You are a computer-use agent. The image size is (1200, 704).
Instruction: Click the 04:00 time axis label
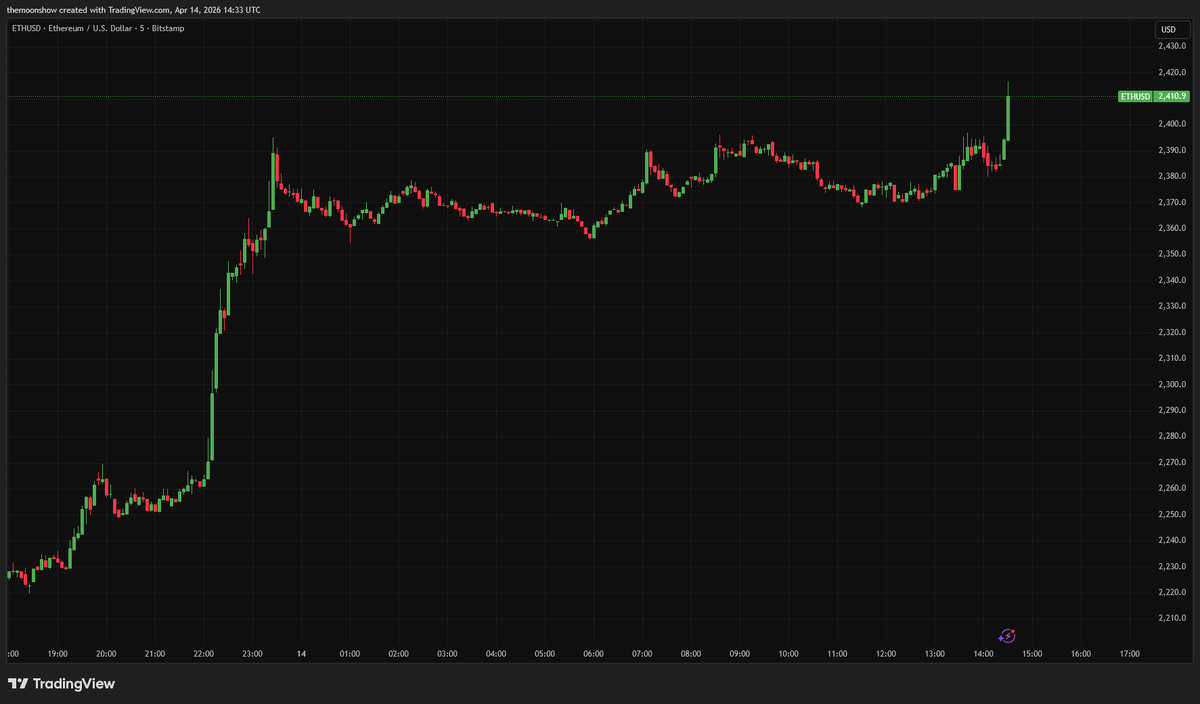tap(496, 654)
